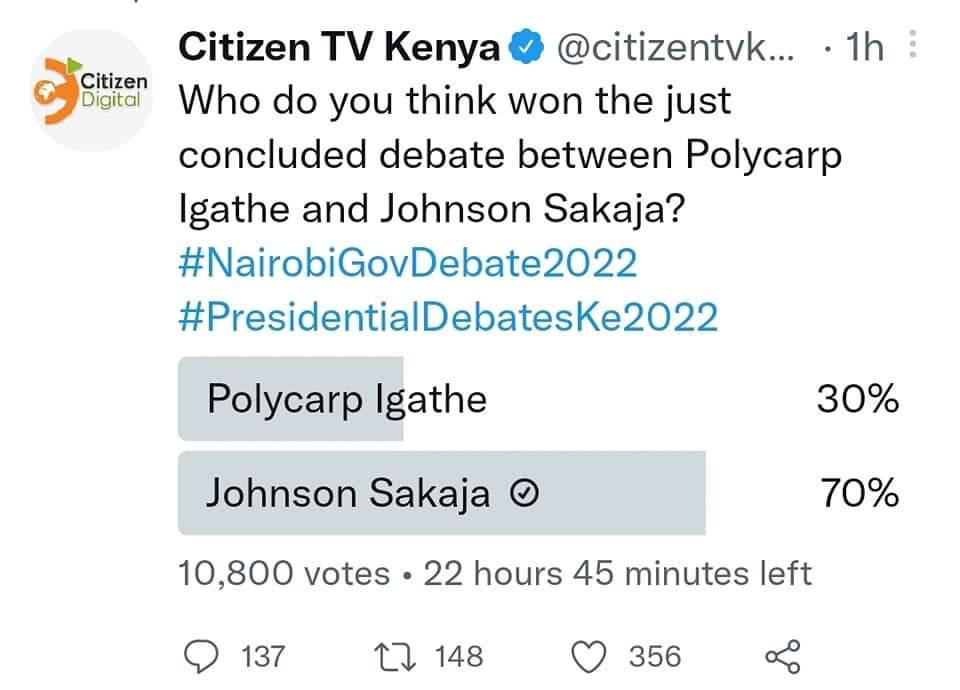Open the #PresidentialDebatesKe2022 hashtag
The width and height of the screenshot is (960, 690).
tap(448, 317)
